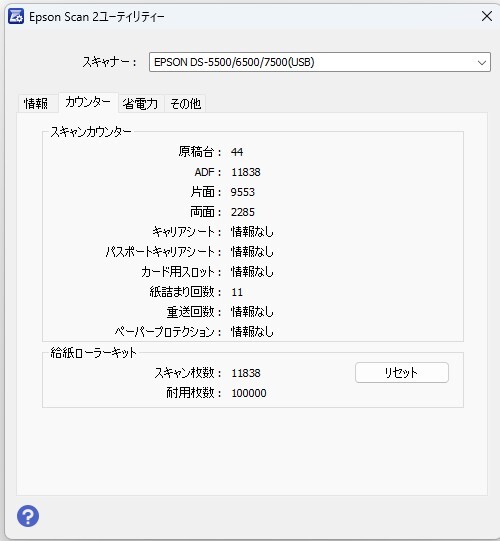
Task: Click the スキャン枚数 value under roller kit
Action: [246, 373]
